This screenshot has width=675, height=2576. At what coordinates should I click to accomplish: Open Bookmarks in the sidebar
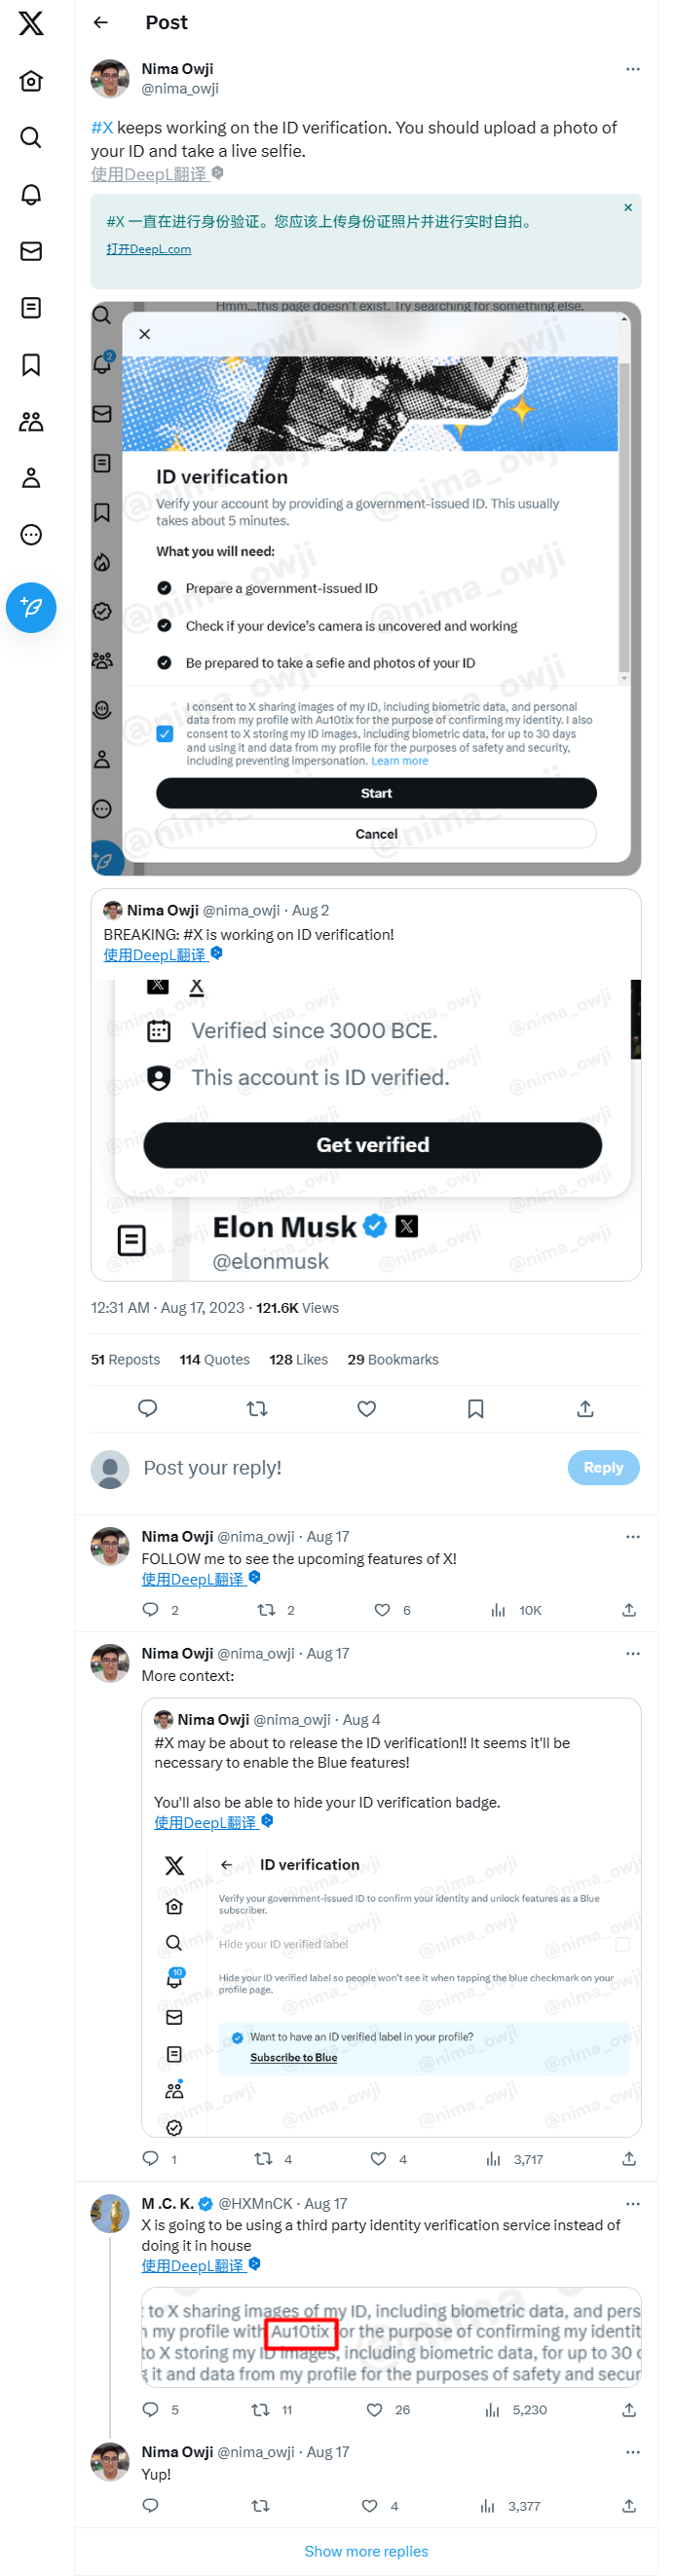(31, 365)
